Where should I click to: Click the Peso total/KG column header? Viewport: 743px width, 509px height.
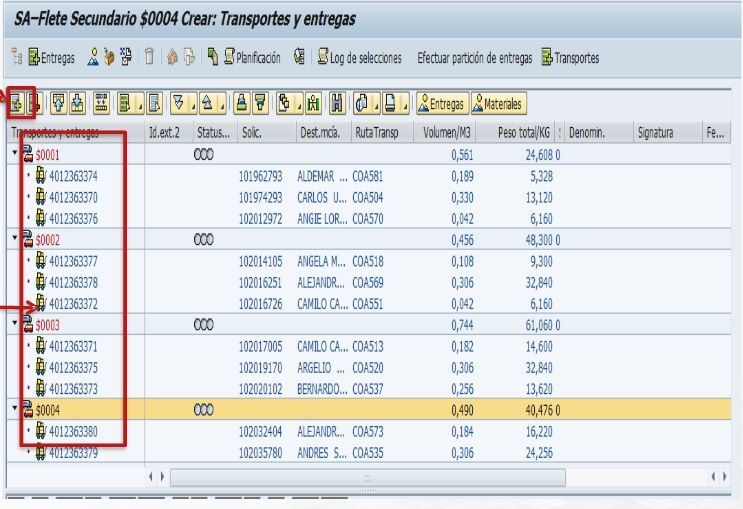pyautogui.click(x=525, y=132)
